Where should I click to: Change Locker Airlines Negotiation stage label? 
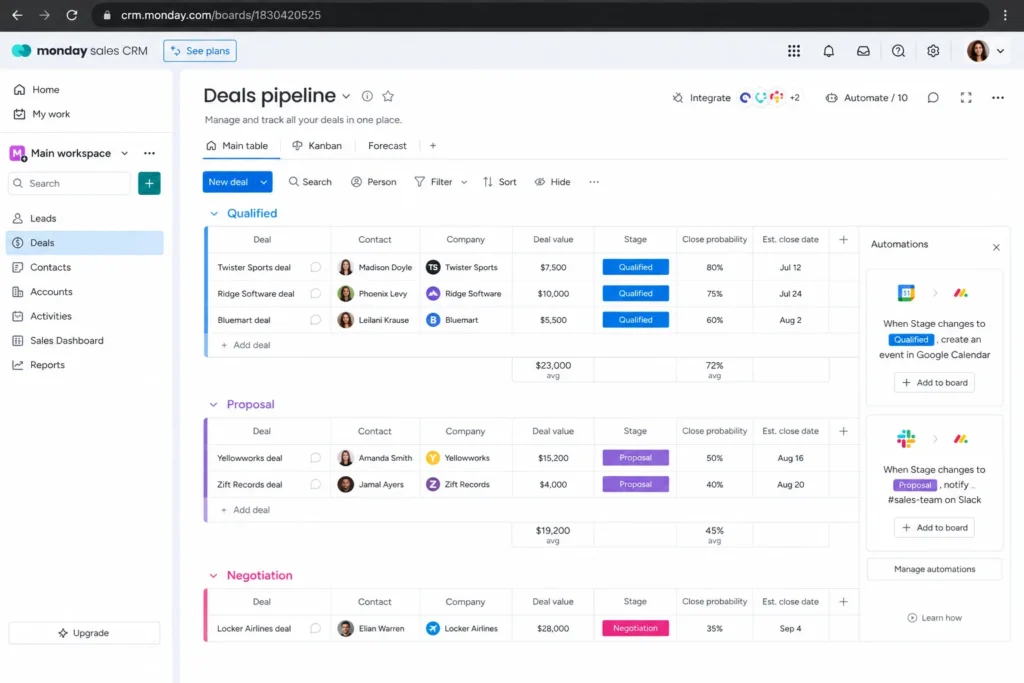(x=635, y=628)
